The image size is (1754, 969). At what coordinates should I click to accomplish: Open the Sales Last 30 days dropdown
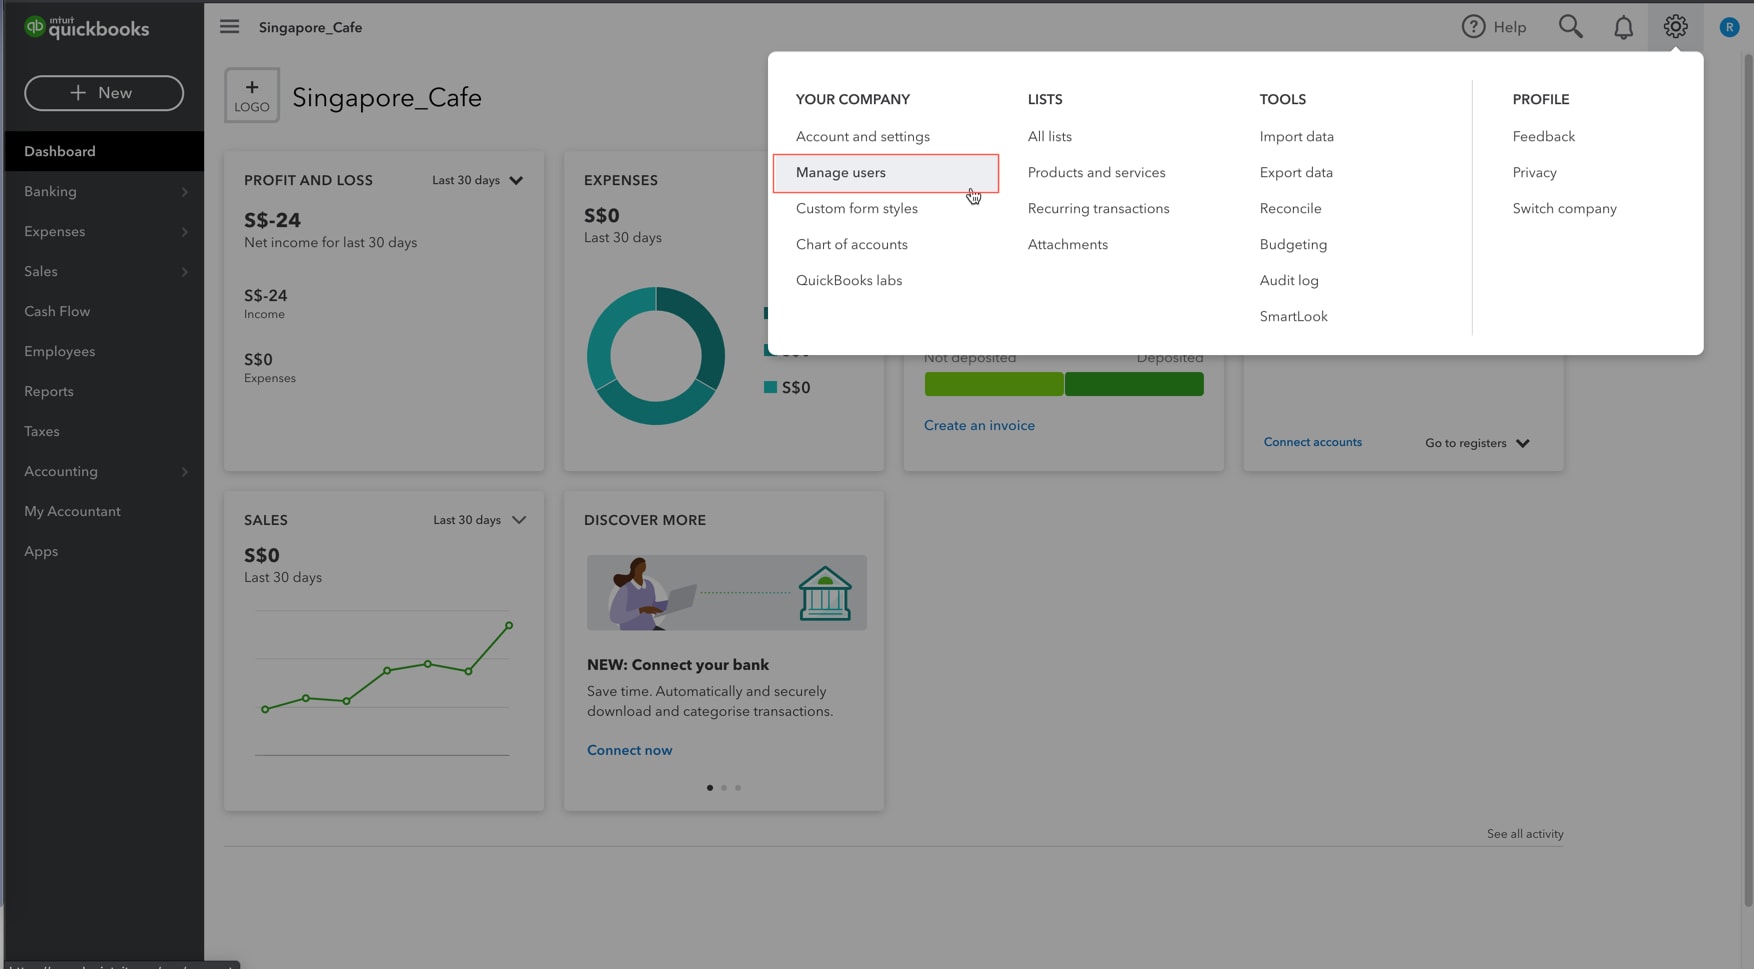pos(480,520)
